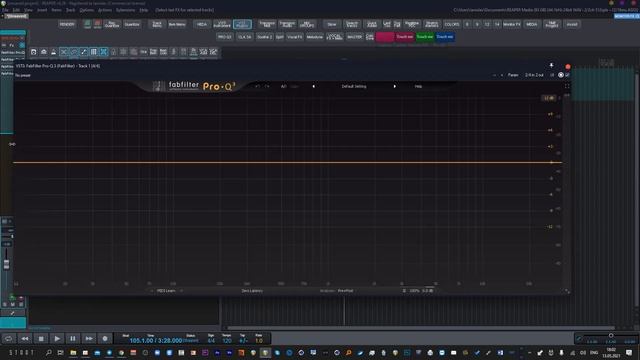640x360 pixels.
Task: Click the round UI knob icon in FX header
Action: point(561,75)
